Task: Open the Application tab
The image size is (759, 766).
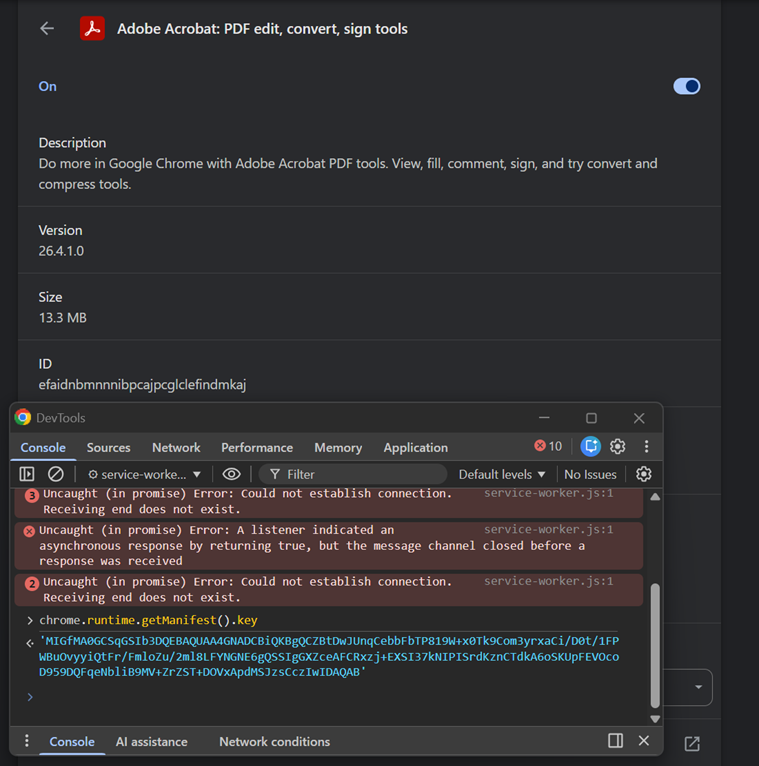Action: point(416,447)
